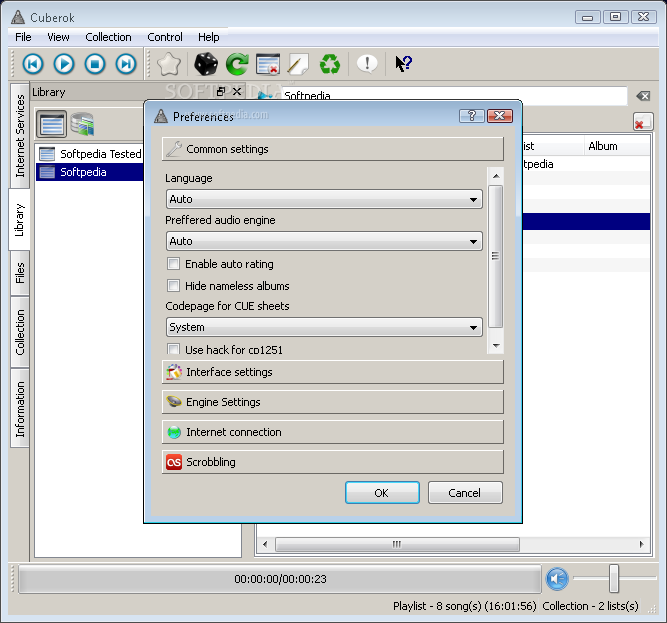Click the Album column header

(x=617, y=146)
